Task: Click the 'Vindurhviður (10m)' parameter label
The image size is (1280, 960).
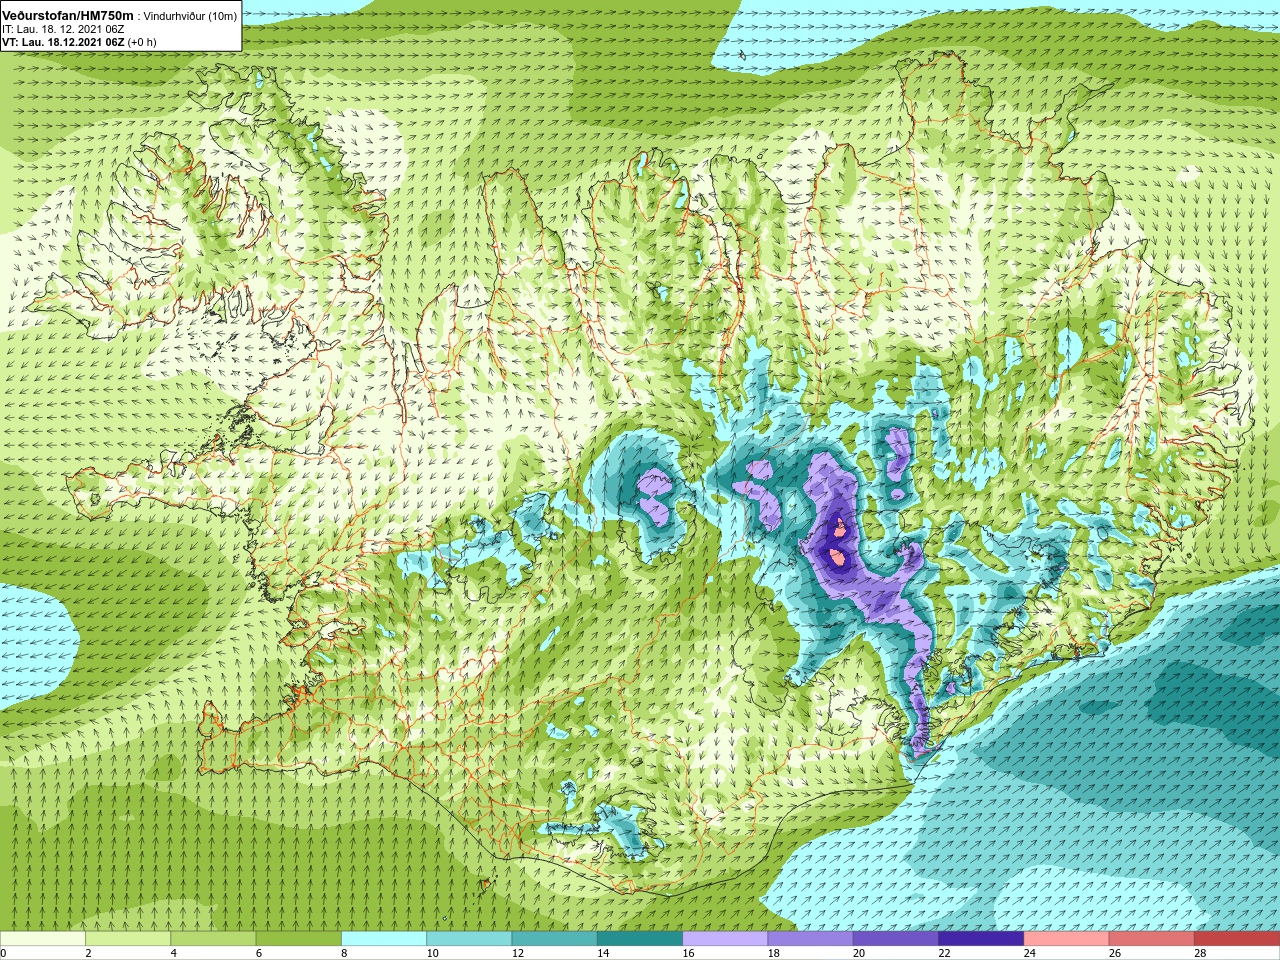Action: (x=190, y=16)
